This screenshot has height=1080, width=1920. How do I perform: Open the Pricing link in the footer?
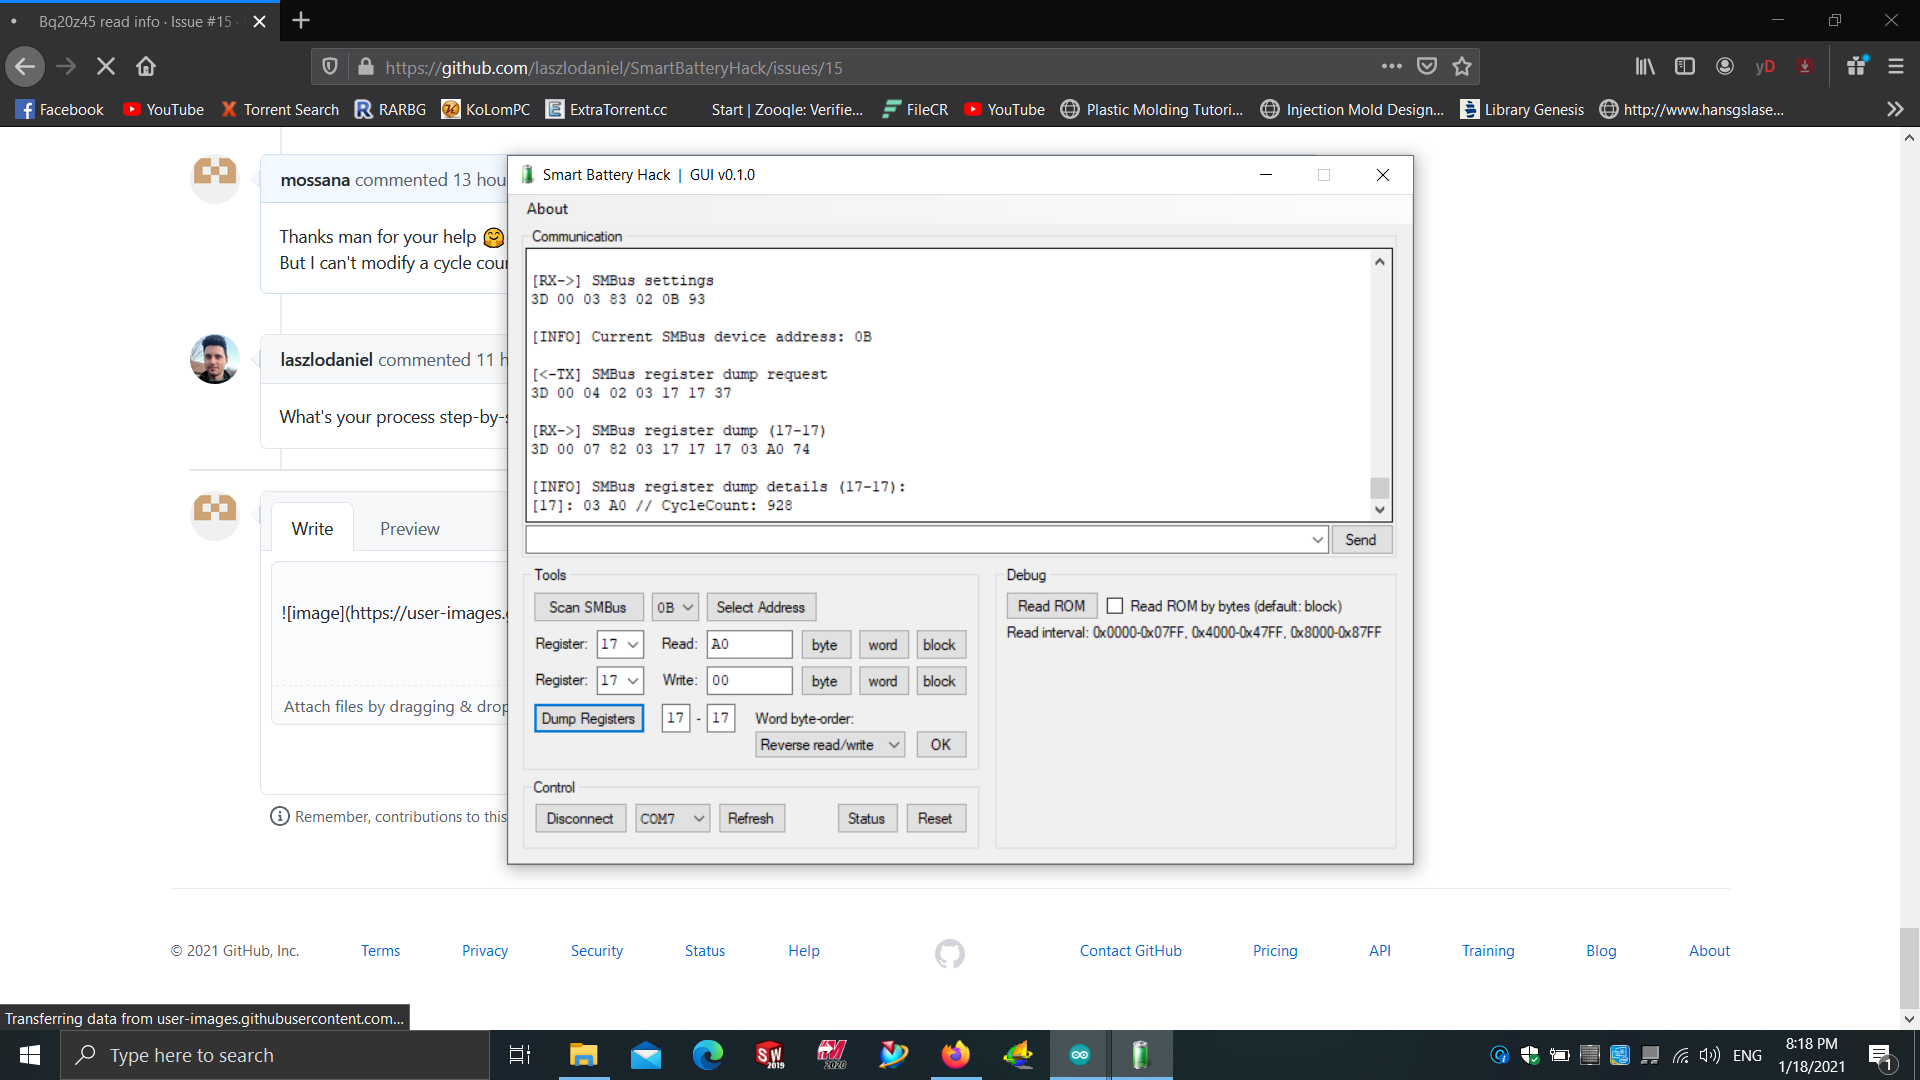coord(1275,950)
